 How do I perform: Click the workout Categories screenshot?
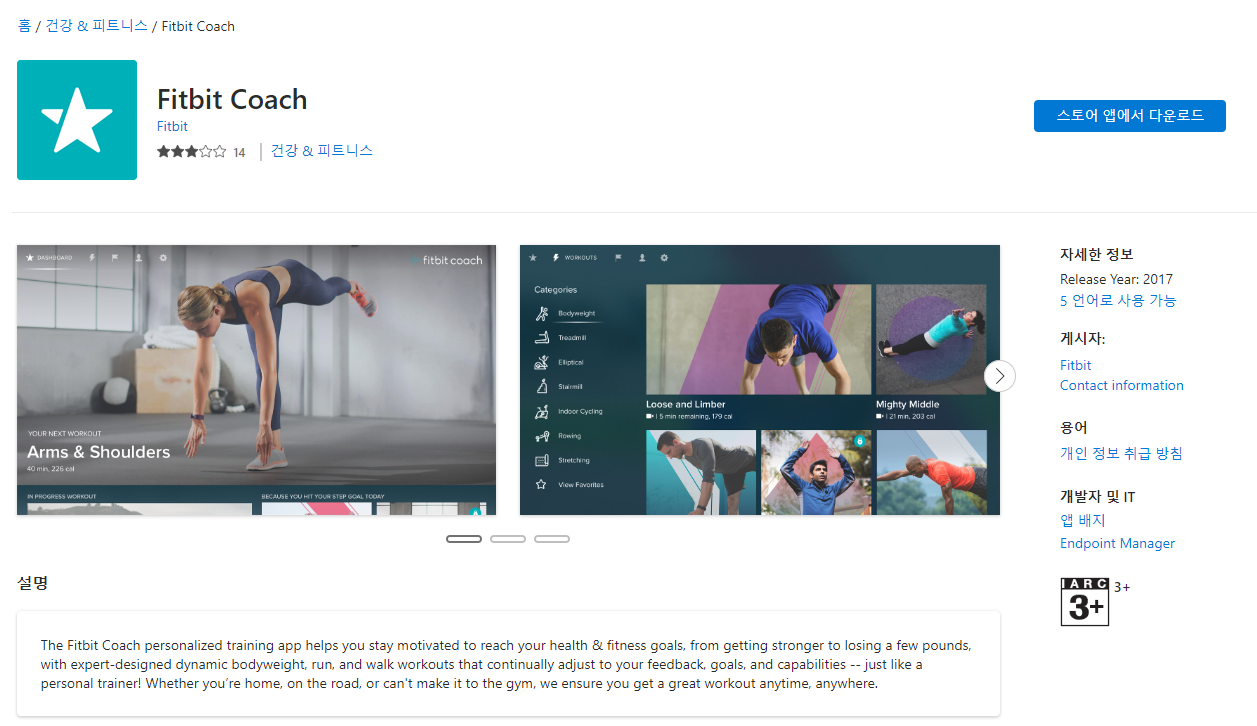759,380
